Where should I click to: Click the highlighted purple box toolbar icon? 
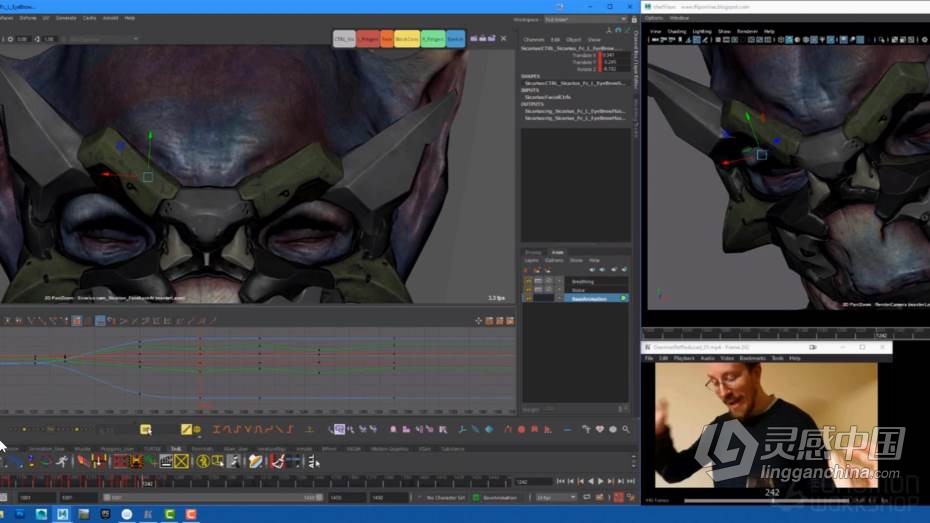coord(339,429)
